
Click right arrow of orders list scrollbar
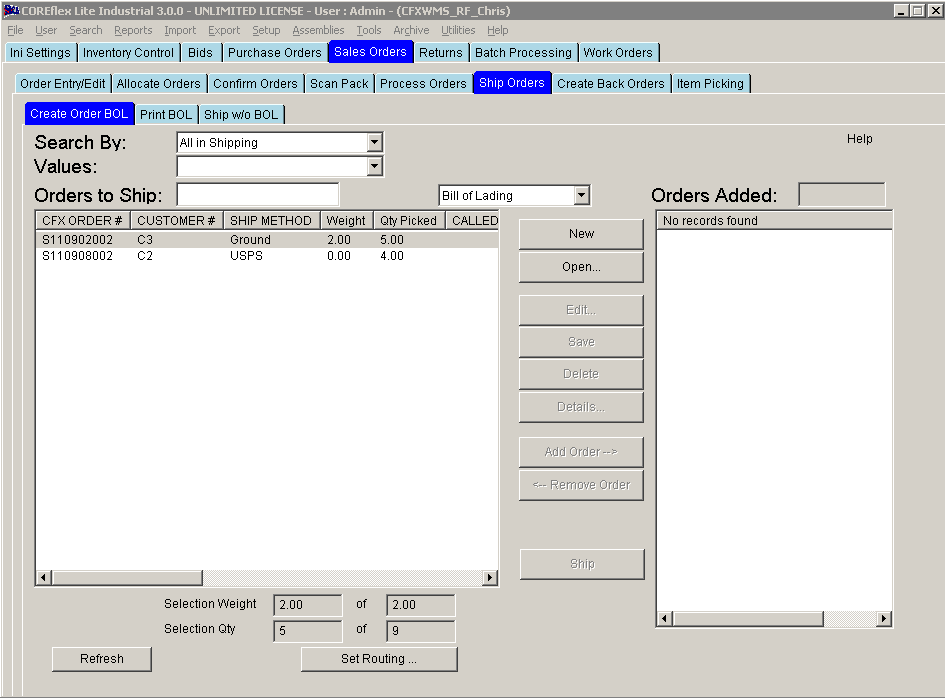[490, 577]
